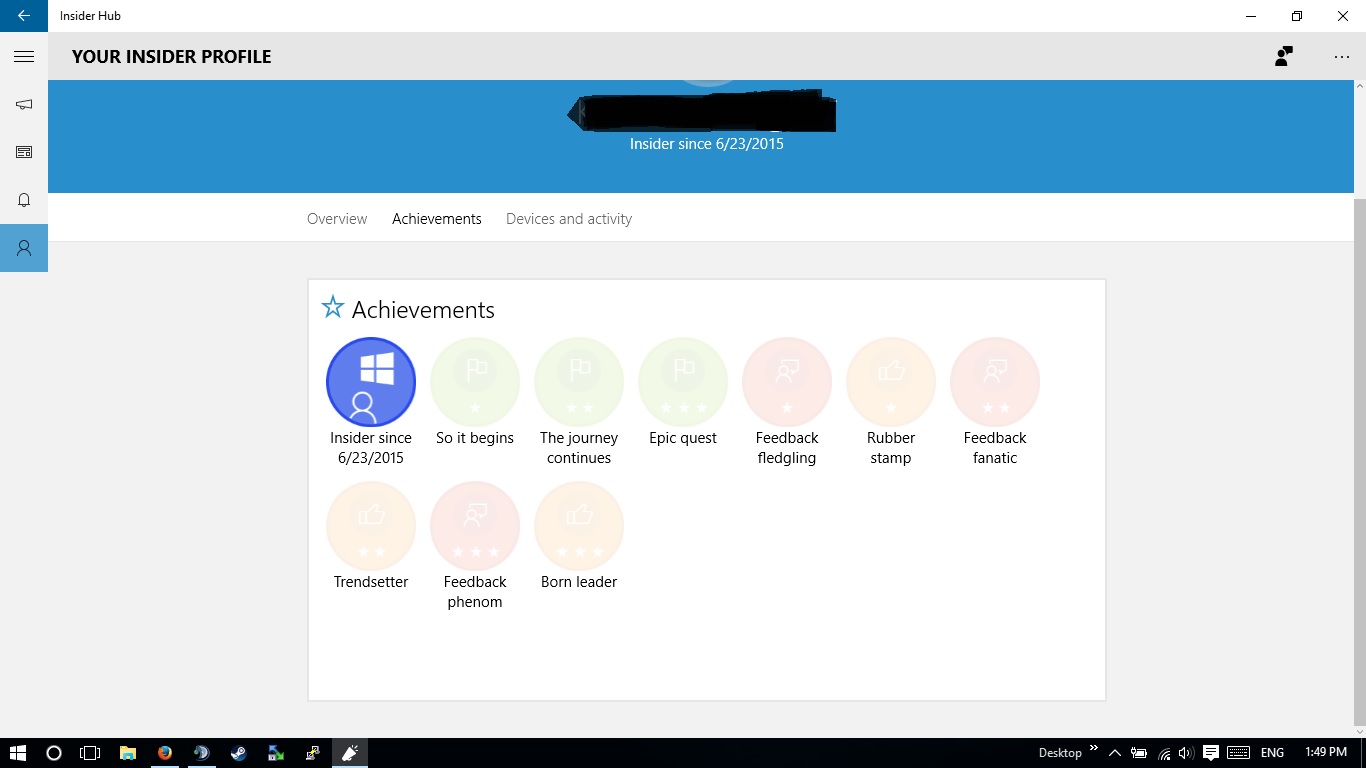Click the Feedback fanatic badge
The width and height of the screenshot is (1366, 768).
coord(995,382)
